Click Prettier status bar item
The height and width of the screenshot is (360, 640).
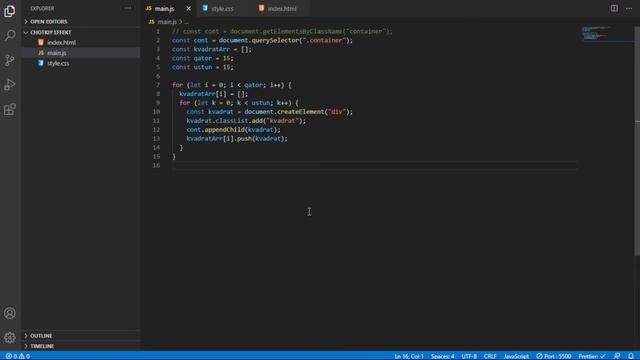pyautogui.click(x=591, y=356)
